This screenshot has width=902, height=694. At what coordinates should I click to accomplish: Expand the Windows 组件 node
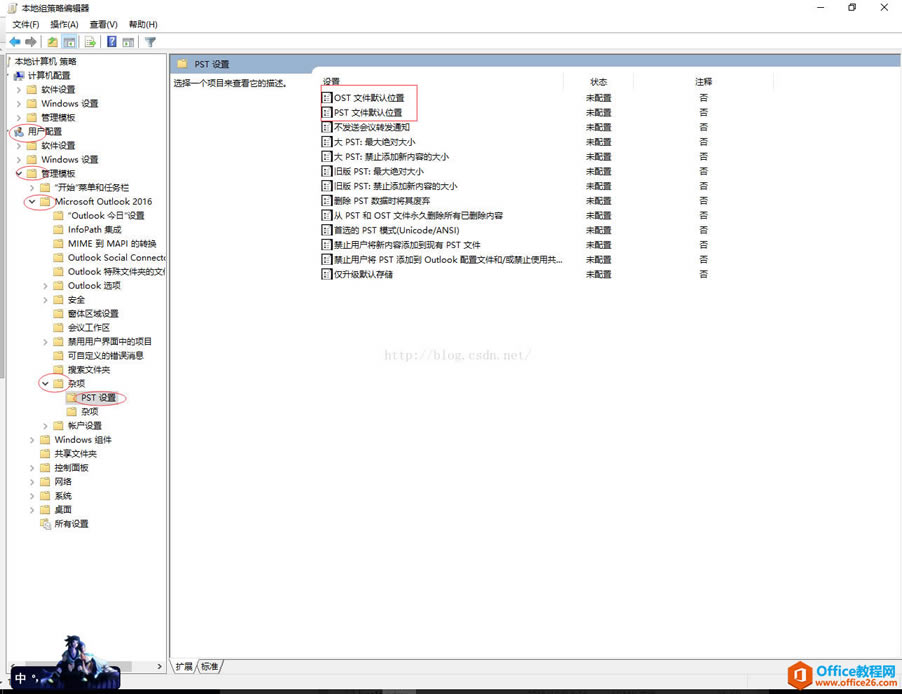click(x=32, y=440)
